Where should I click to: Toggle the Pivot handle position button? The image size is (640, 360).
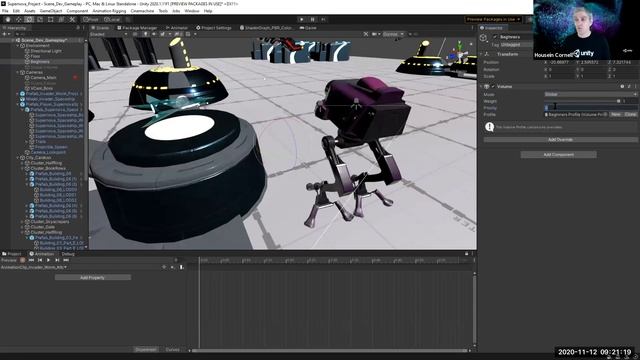pos(91,19)
